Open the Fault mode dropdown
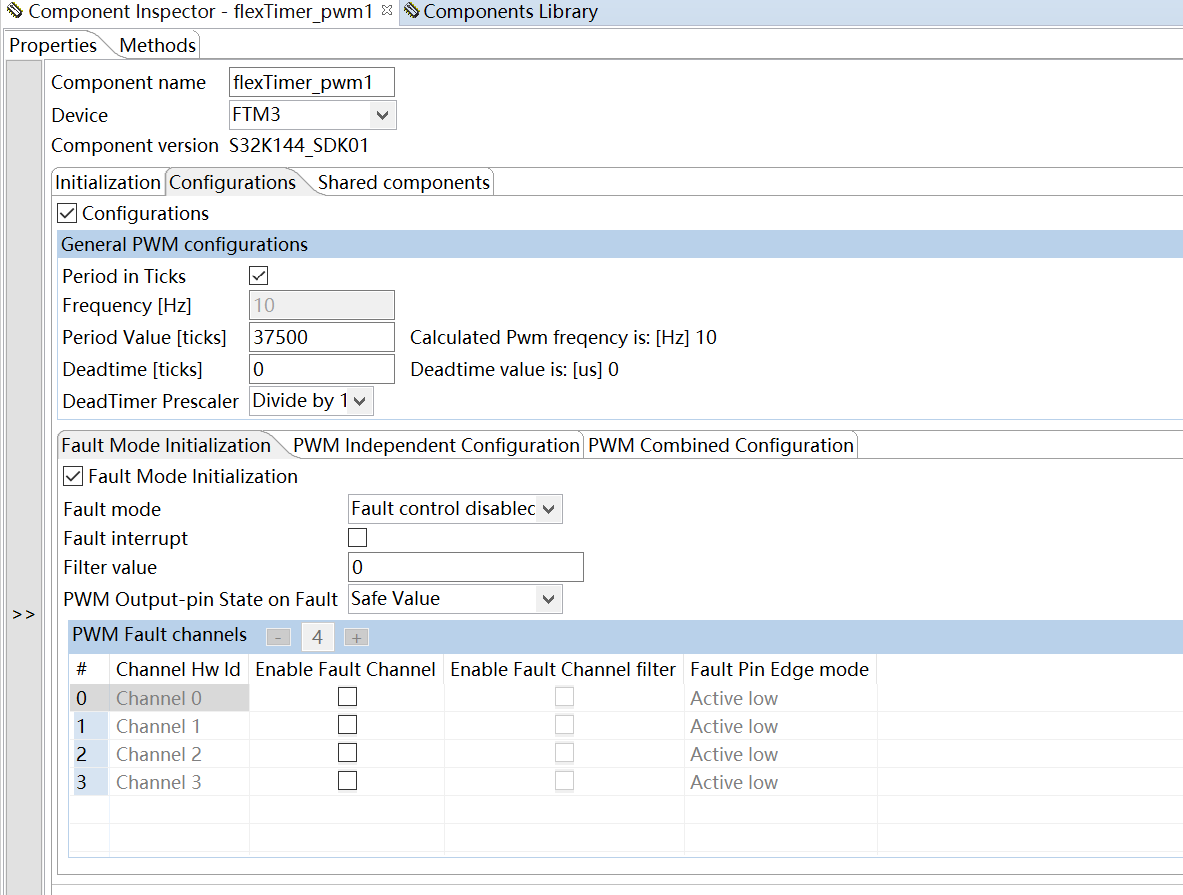Screen dimensions: 1183x895 point(455,509)
